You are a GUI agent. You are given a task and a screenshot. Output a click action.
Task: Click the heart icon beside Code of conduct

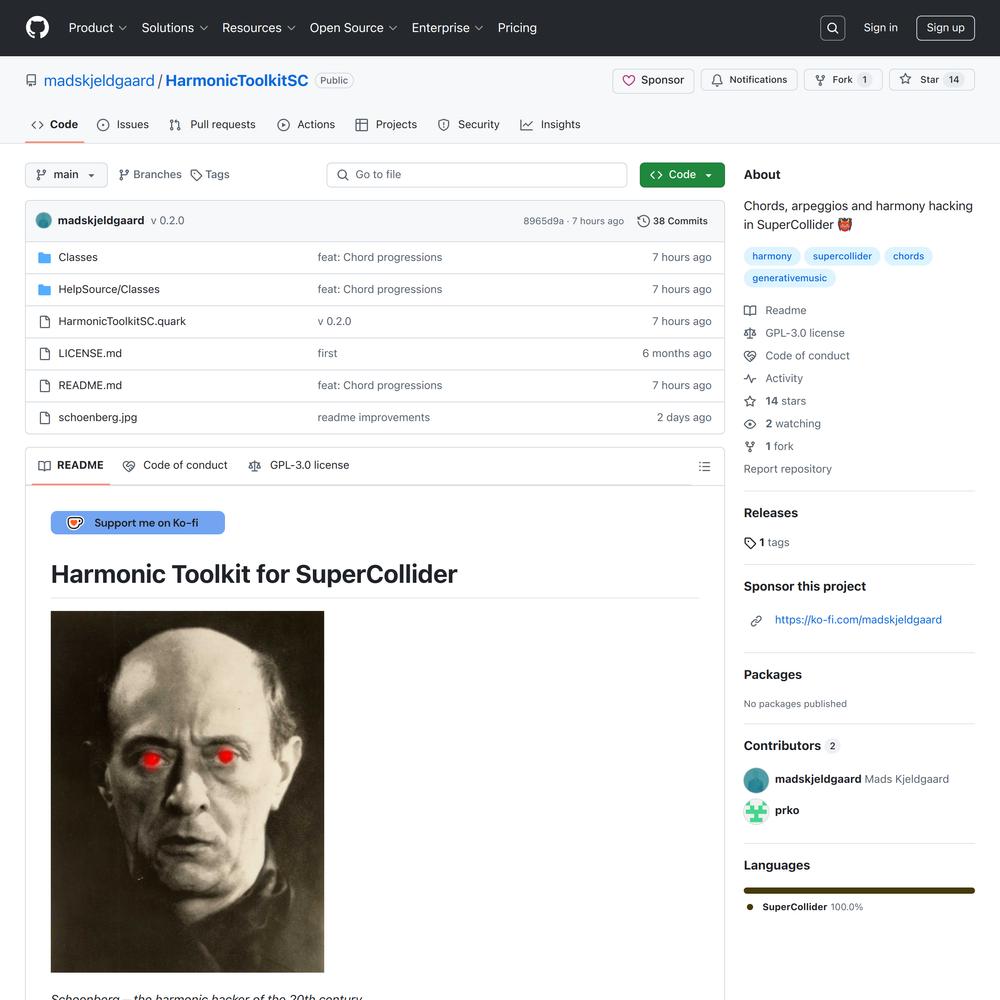click(x=750, y=356)
